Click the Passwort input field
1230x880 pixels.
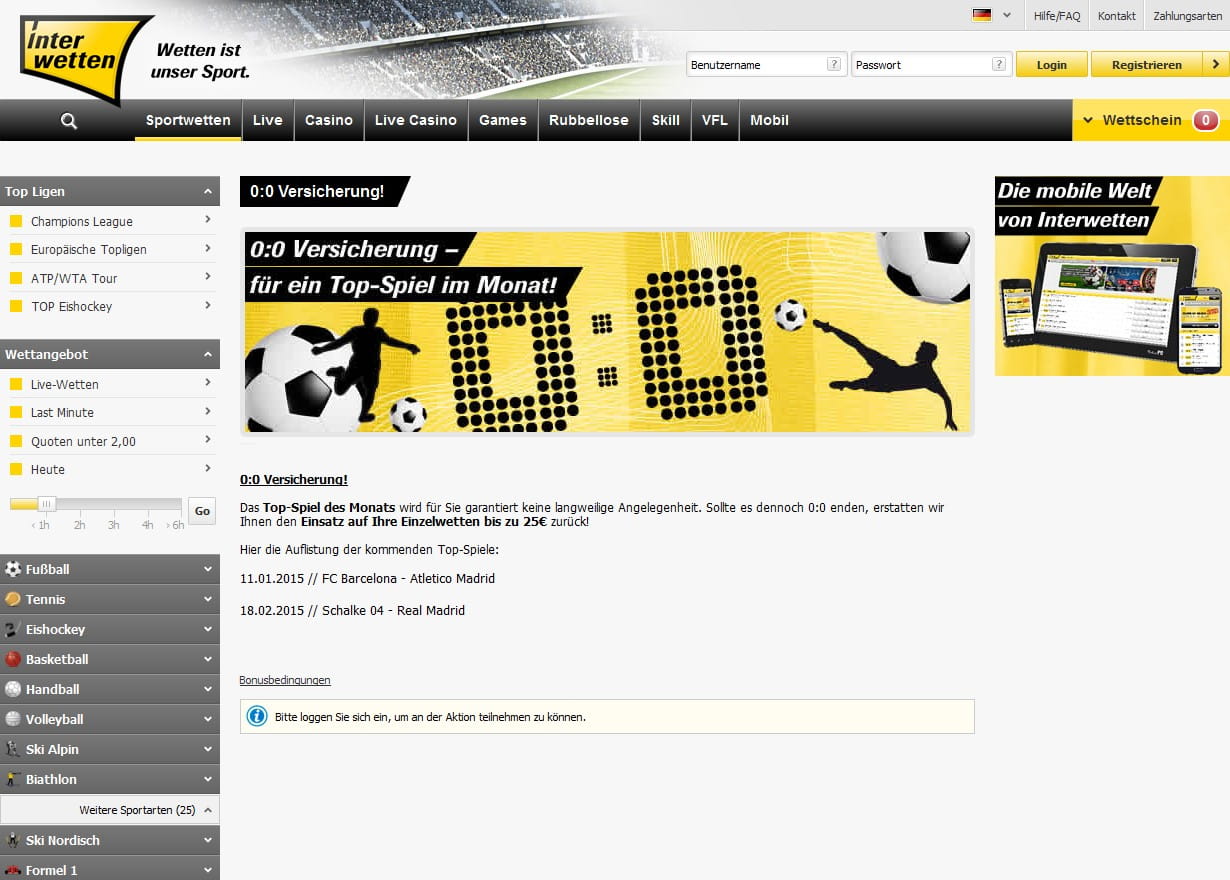(932, 64)
